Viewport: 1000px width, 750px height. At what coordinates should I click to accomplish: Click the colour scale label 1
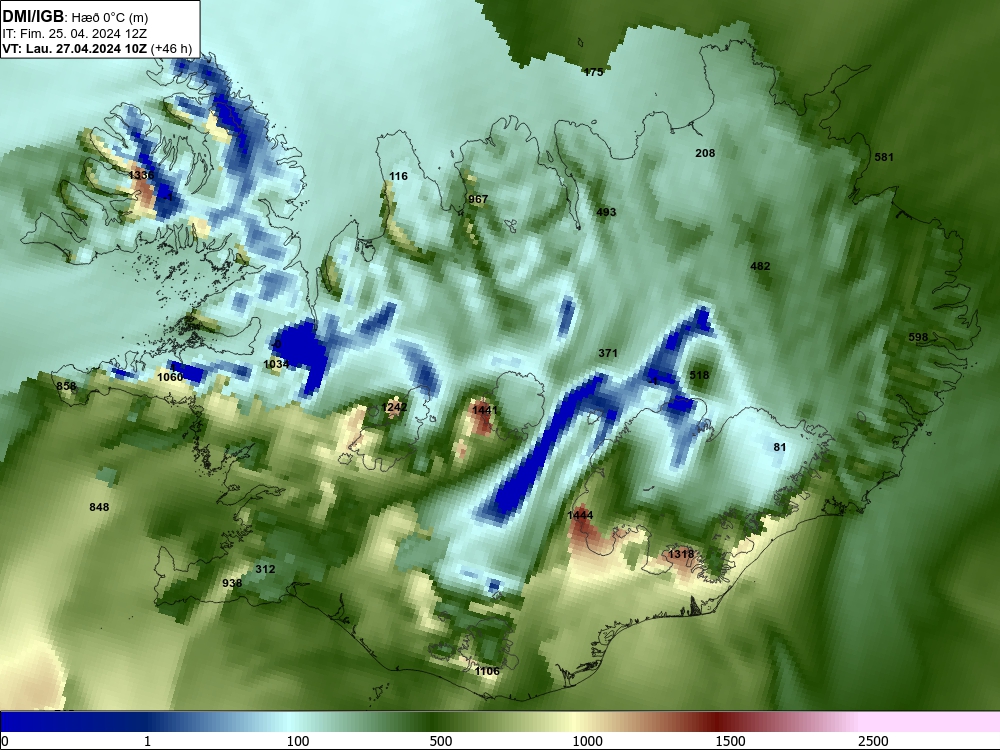147,741
